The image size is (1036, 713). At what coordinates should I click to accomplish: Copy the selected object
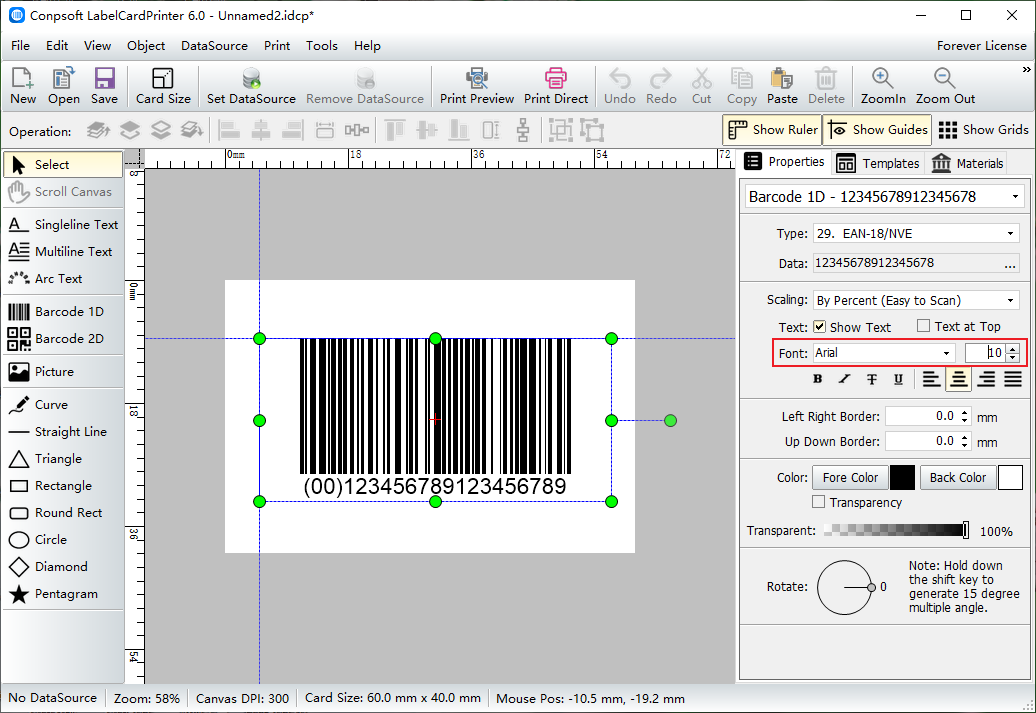tap(741, 86)
